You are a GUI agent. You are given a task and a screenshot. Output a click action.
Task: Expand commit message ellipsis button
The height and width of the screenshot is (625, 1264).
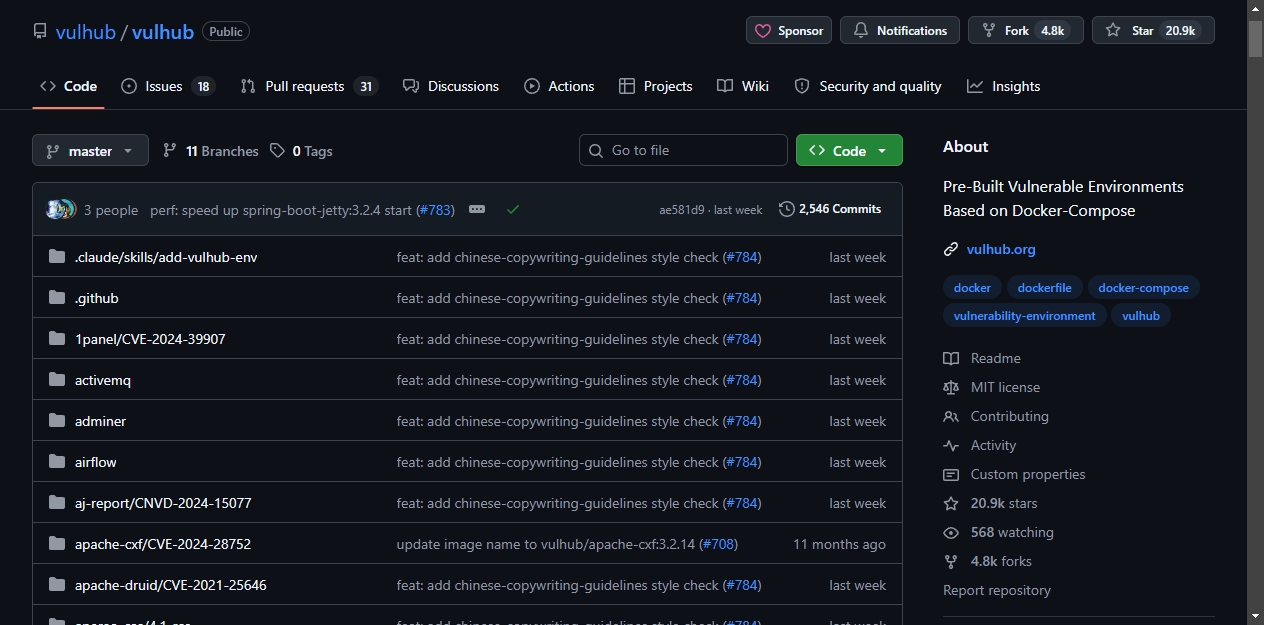(477, 209)
